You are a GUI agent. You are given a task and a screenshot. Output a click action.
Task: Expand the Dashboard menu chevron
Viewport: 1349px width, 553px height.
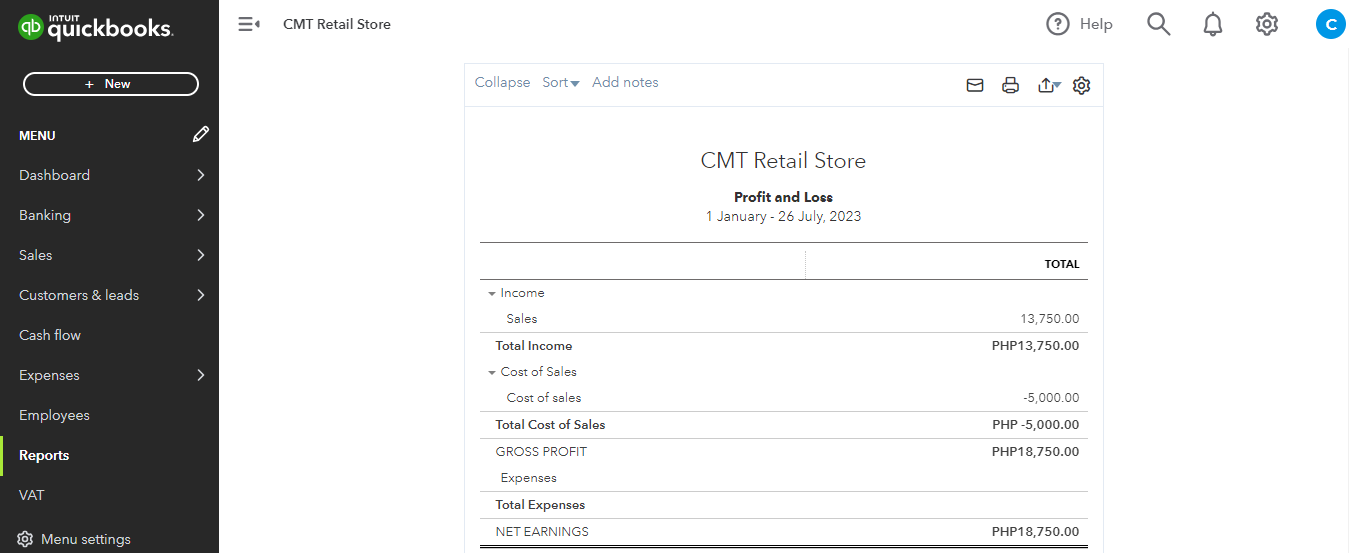pos(200,175)
